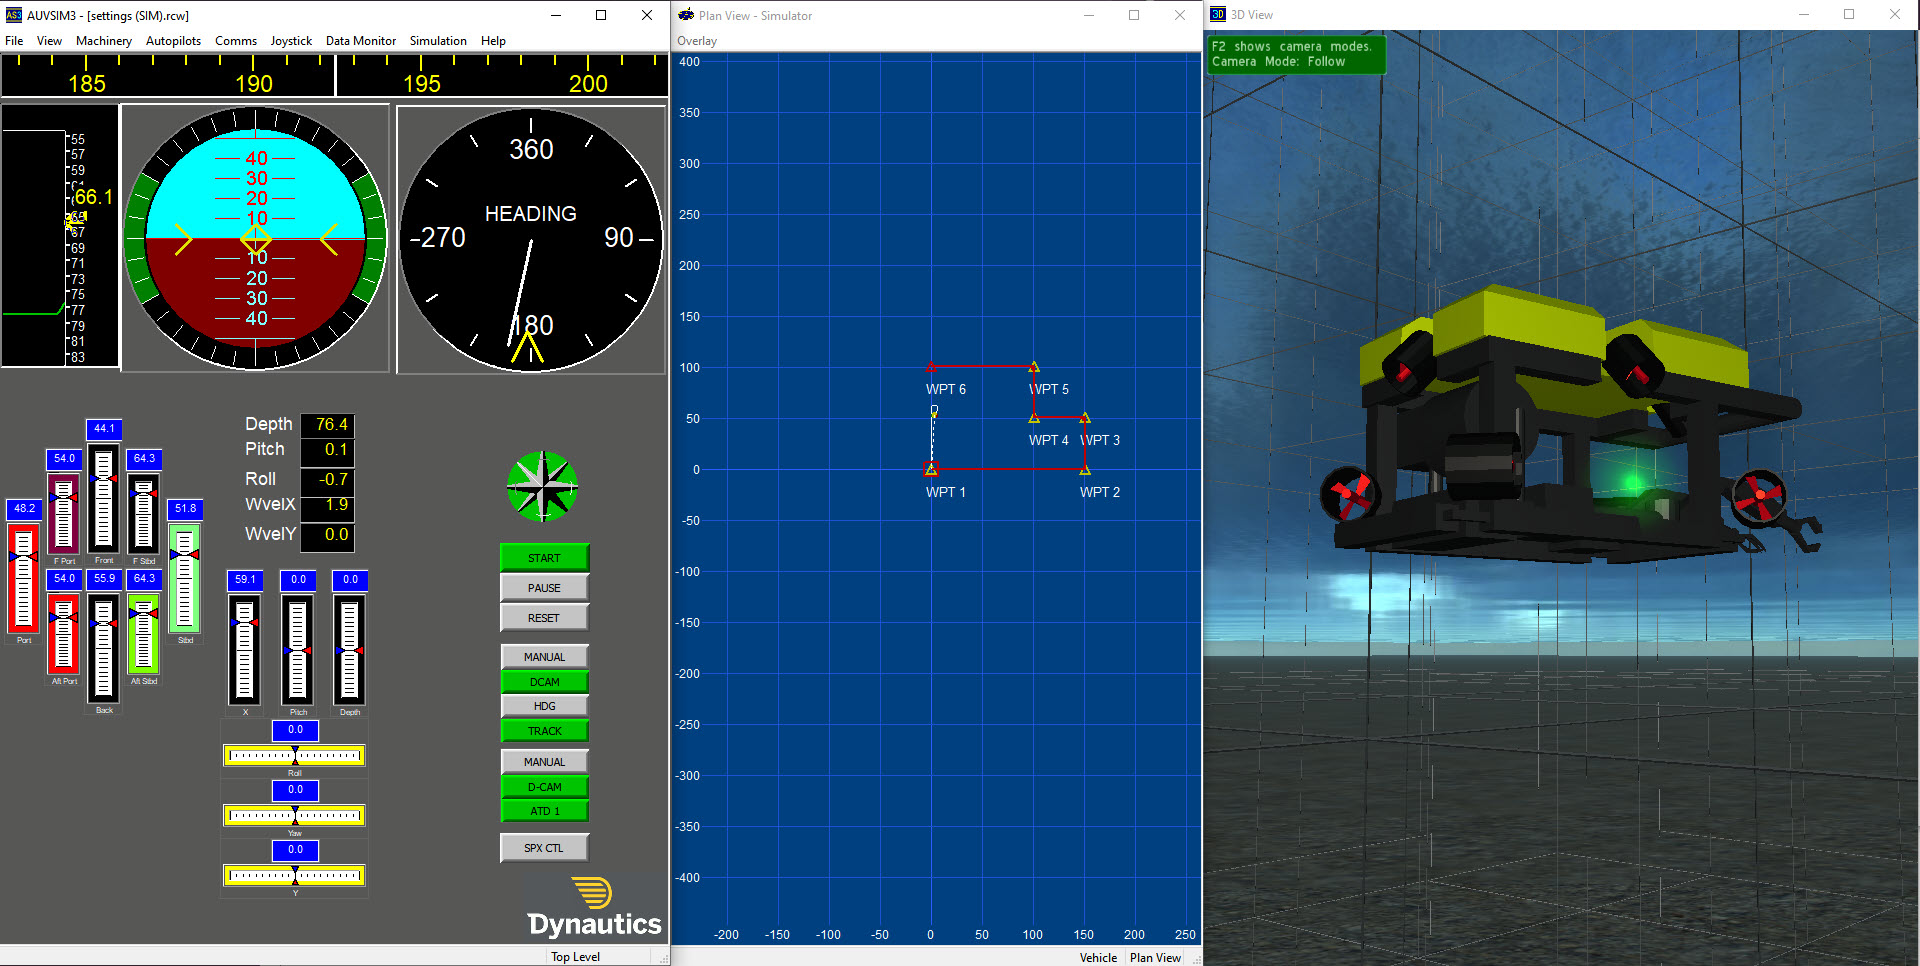The image size is (1920, 966).
Task: Click the WPT 1 waypoint marker
Action: click(x=931, y=469)
